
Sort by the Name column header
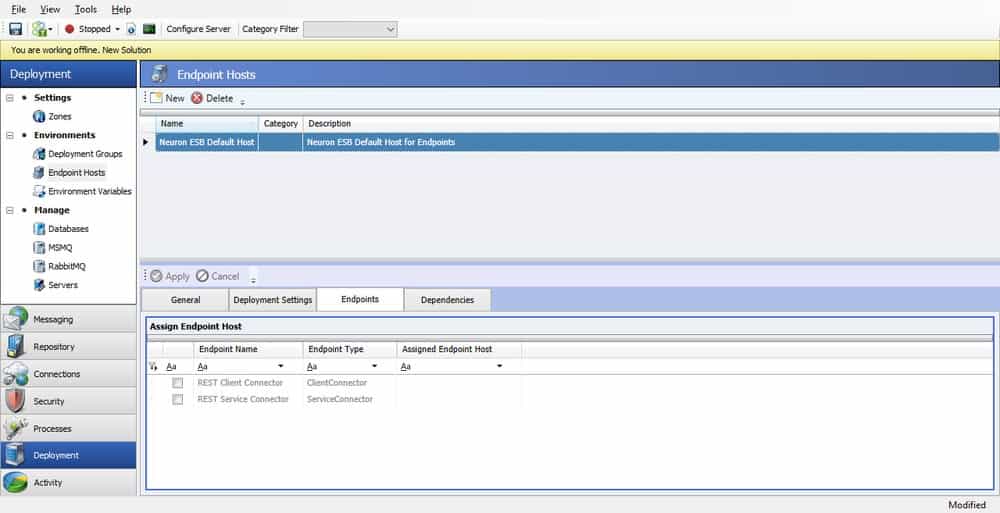[x=207, y=124]
